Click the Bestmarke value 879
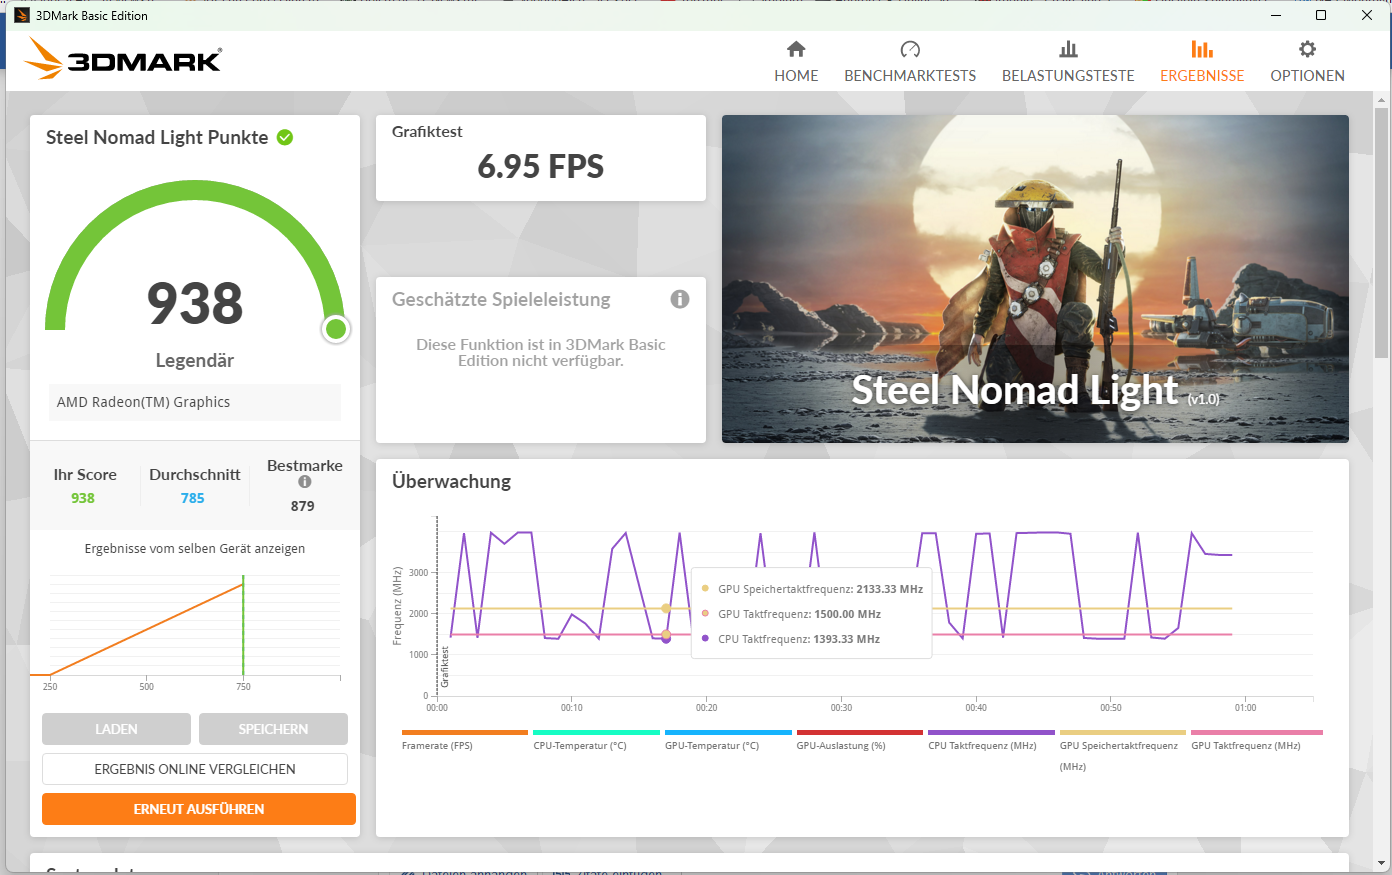This screenshot has height=875, width=1392. pyautogui.click(x=303, y=506)
